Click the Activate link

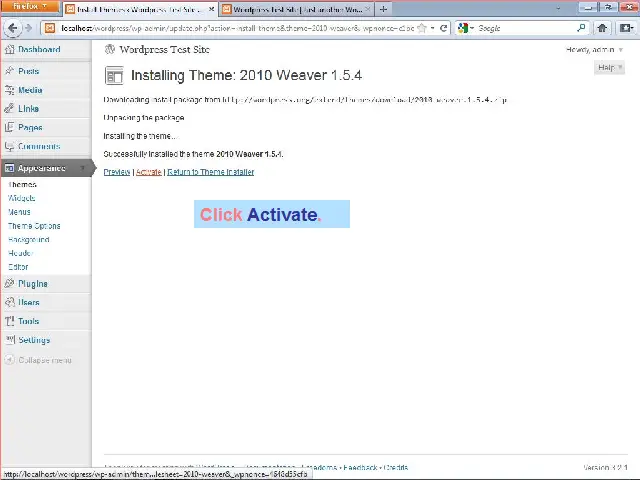point(149,172)
